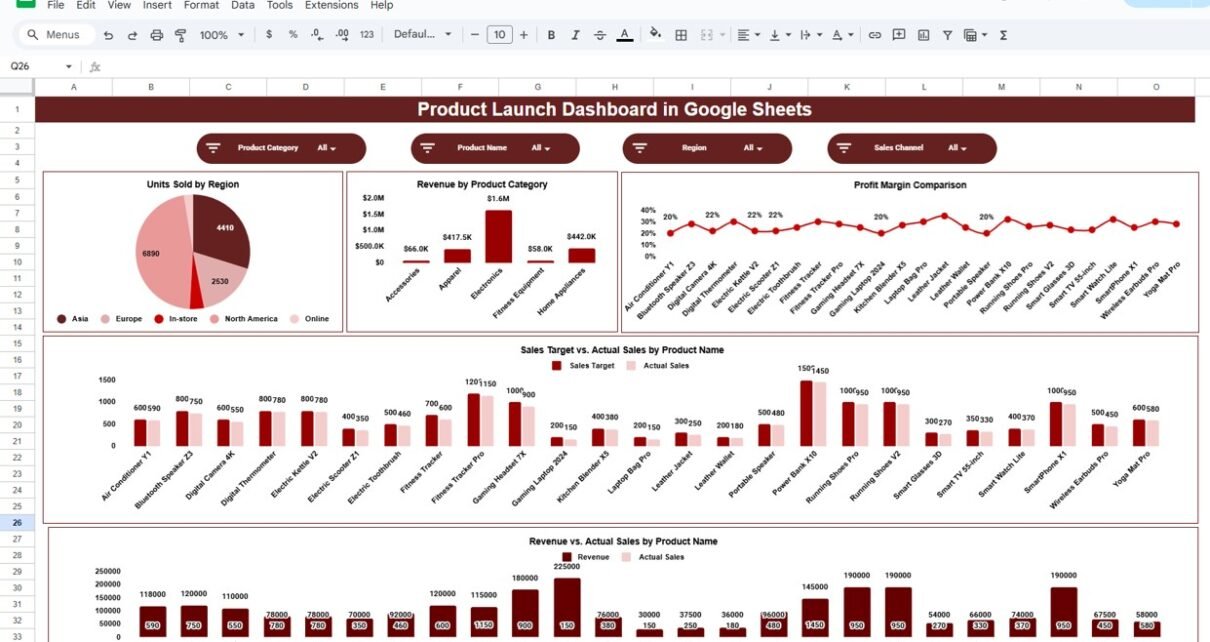This screenshot has width=1210, height=642.
Task: Toggle italic formatting
Action: pyautogui.click(x=575, y=35)
